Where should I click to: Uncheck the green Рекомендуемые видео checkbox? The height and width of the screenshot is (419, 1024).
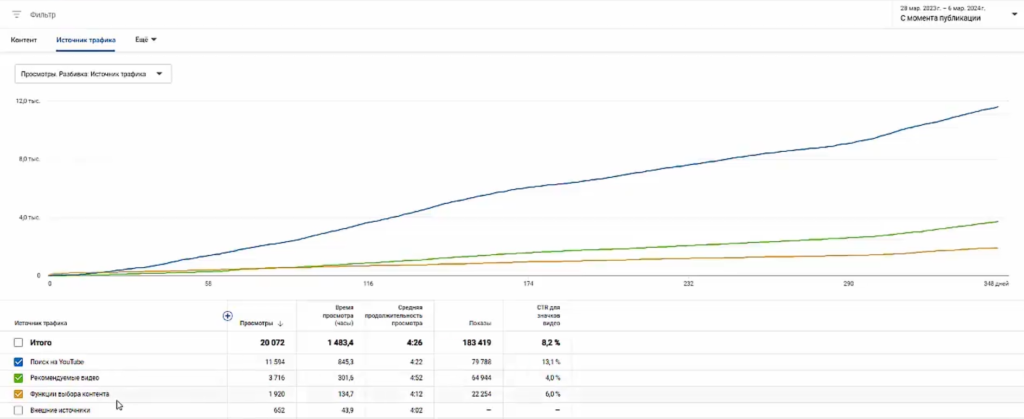click(x=19, y=378)
